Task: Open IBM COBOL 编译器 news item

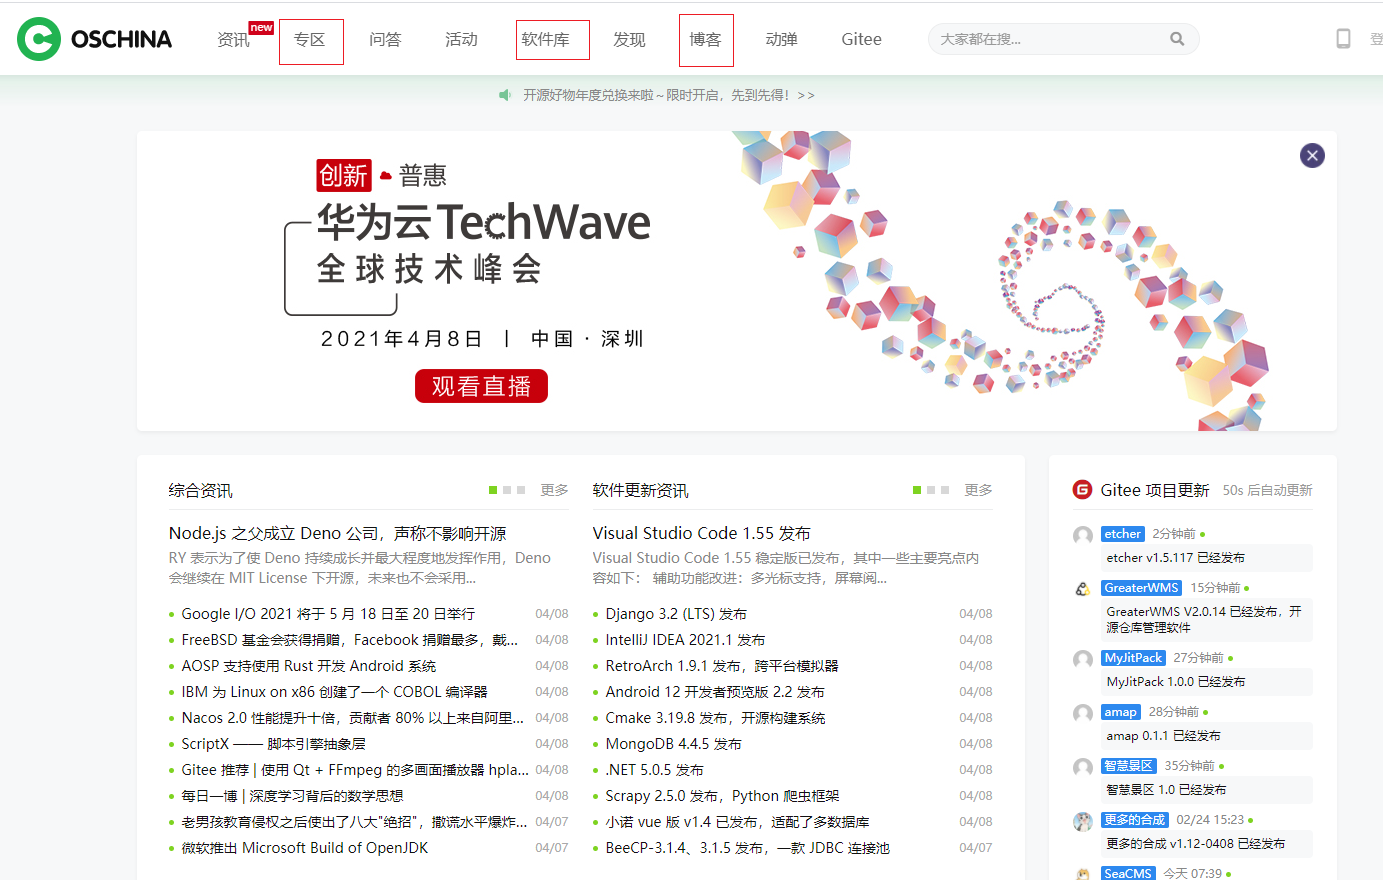Action: (x=334, y=692)
